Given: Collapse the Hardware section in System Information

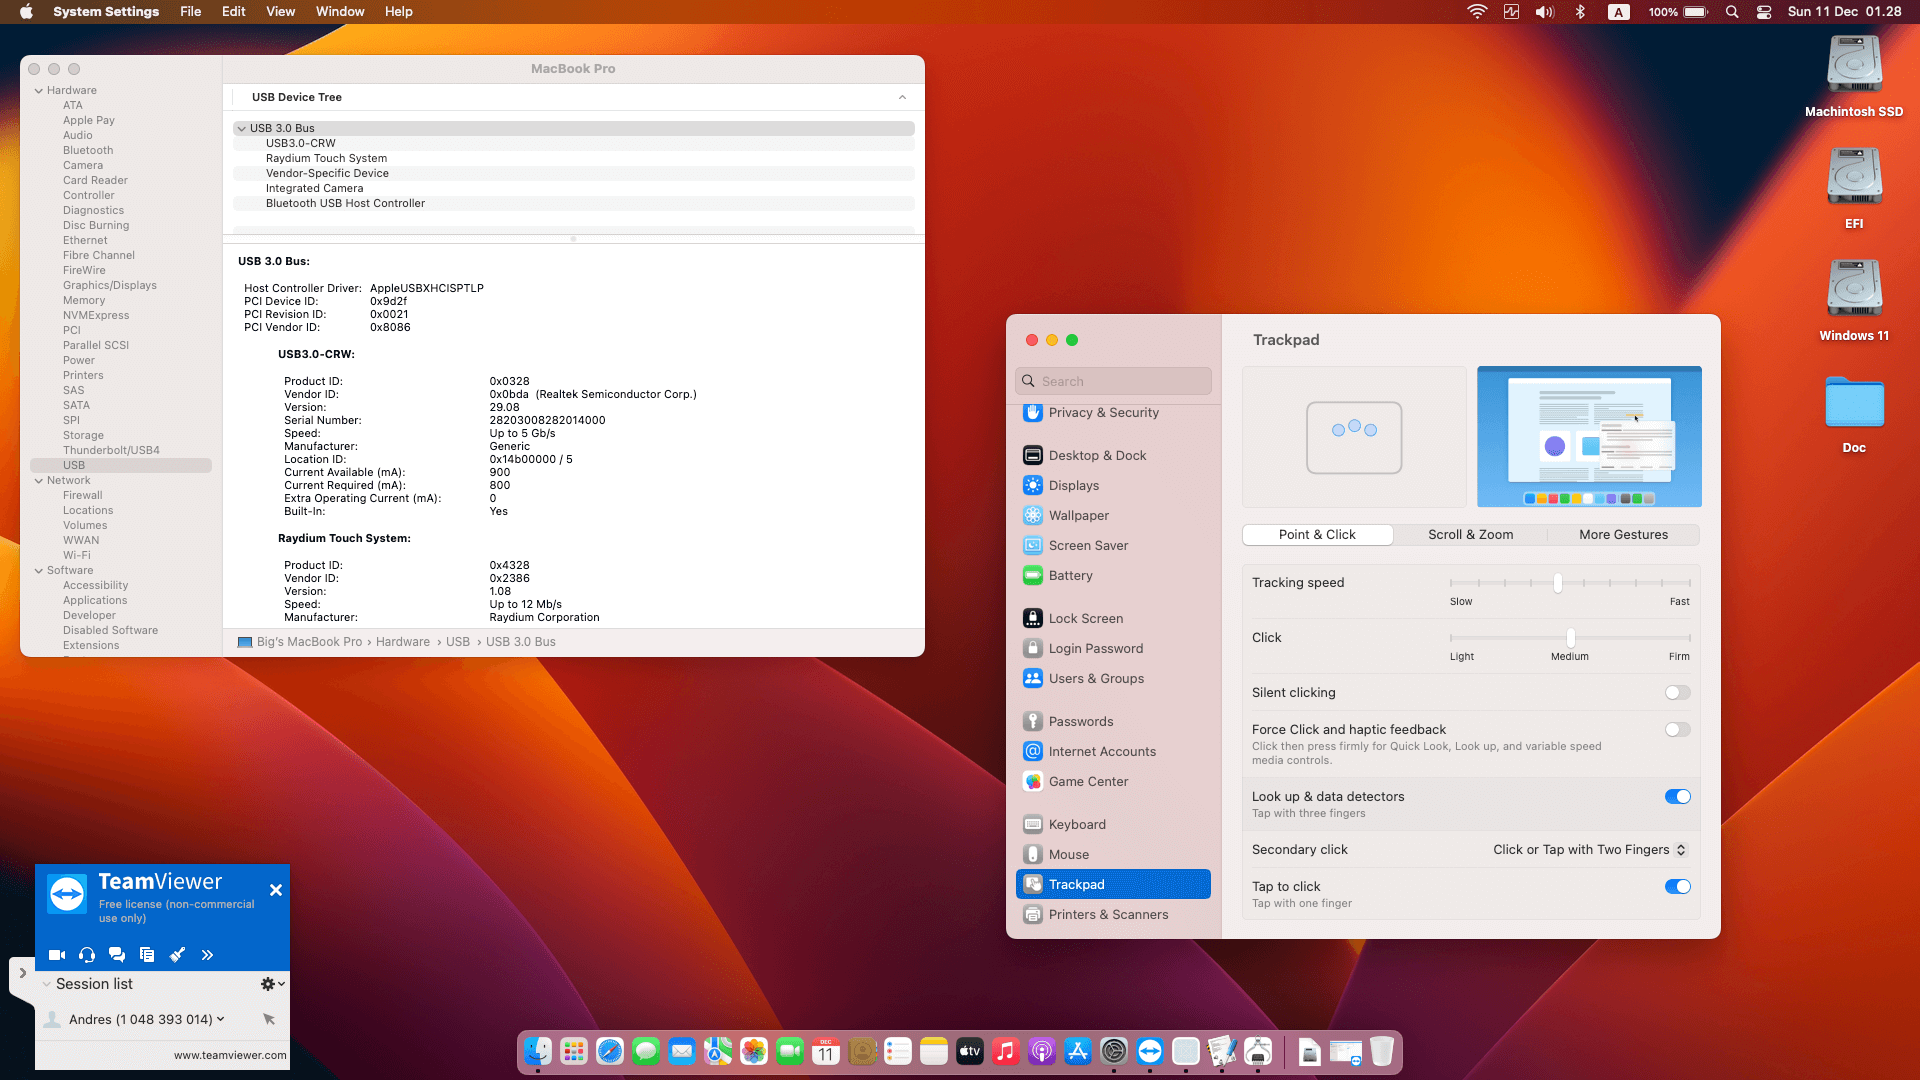Looking at the screenshot, I should [x=39, y=90].
